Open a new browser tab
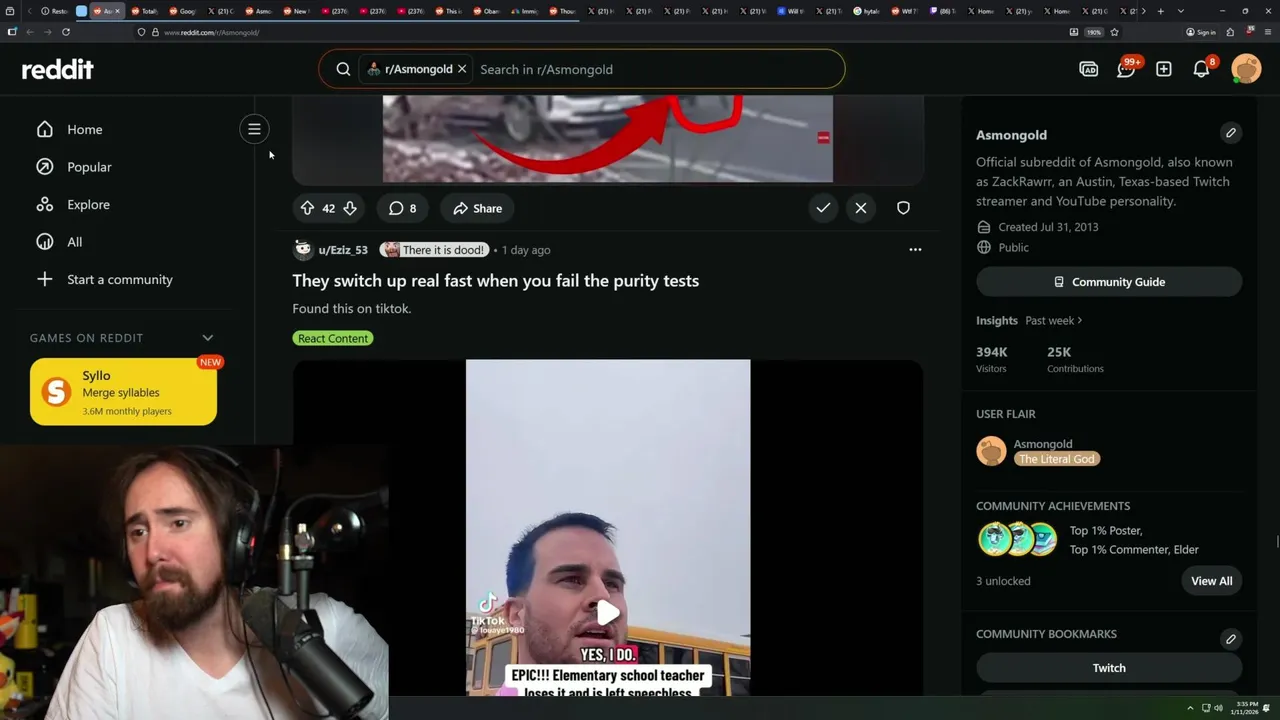1280x720 pixels. coord(1160,11)
